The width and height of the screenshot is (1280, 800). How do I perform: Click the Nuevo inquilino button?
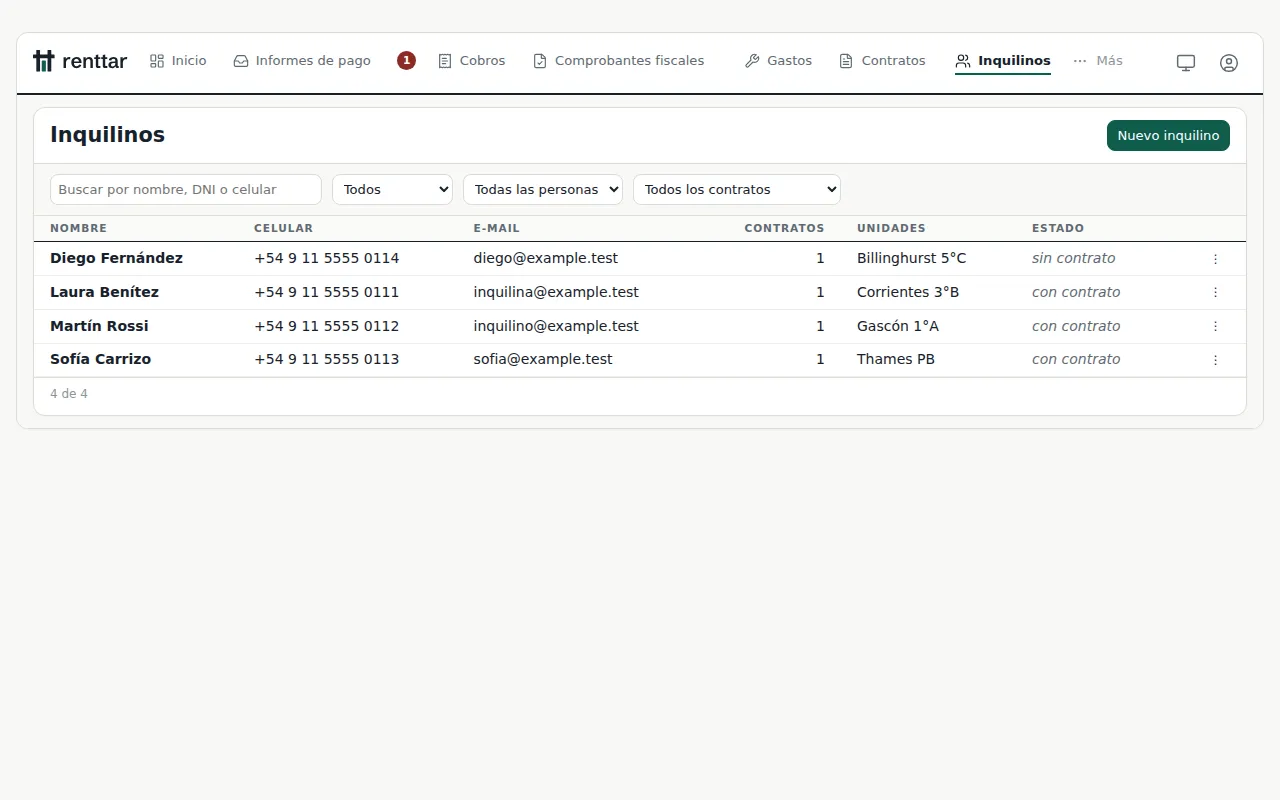point(1168,136)
